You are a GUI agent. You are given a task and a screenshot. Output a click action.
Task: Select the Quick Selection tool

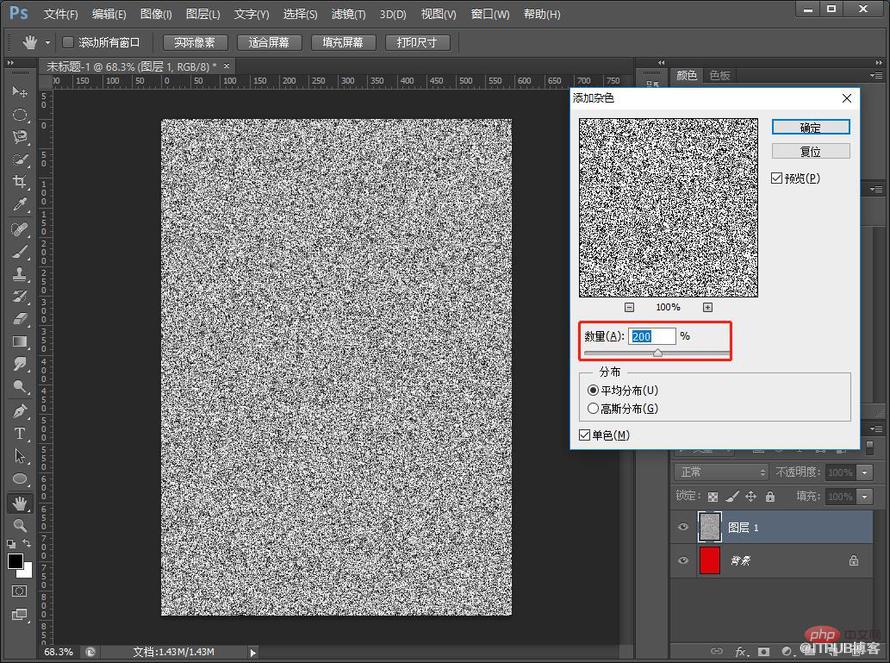(x=20, y=160)
